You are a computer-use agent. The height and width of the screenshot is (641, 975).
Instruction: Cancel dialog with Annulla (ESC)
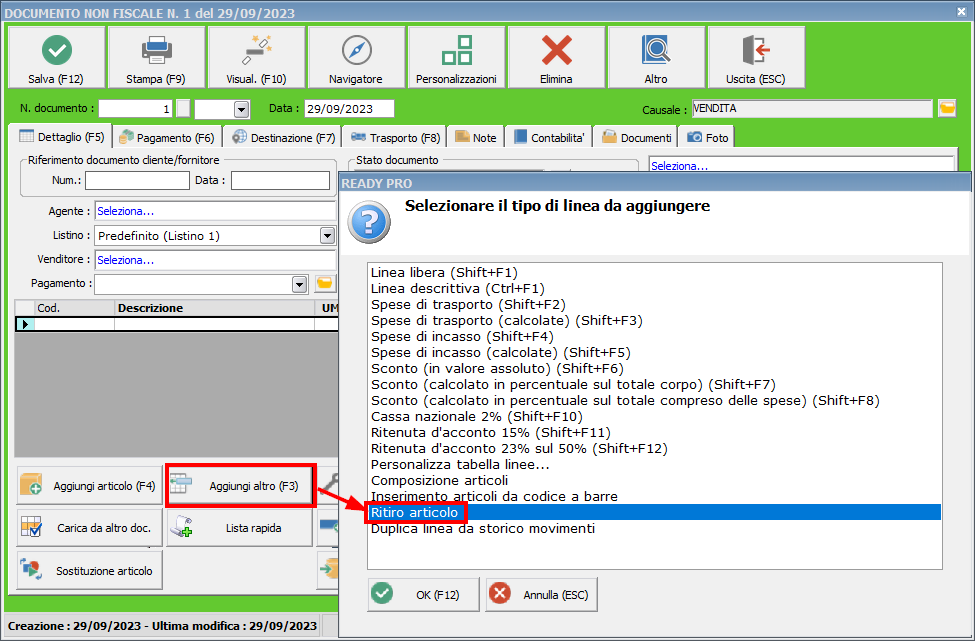click(x=542, y=594)
